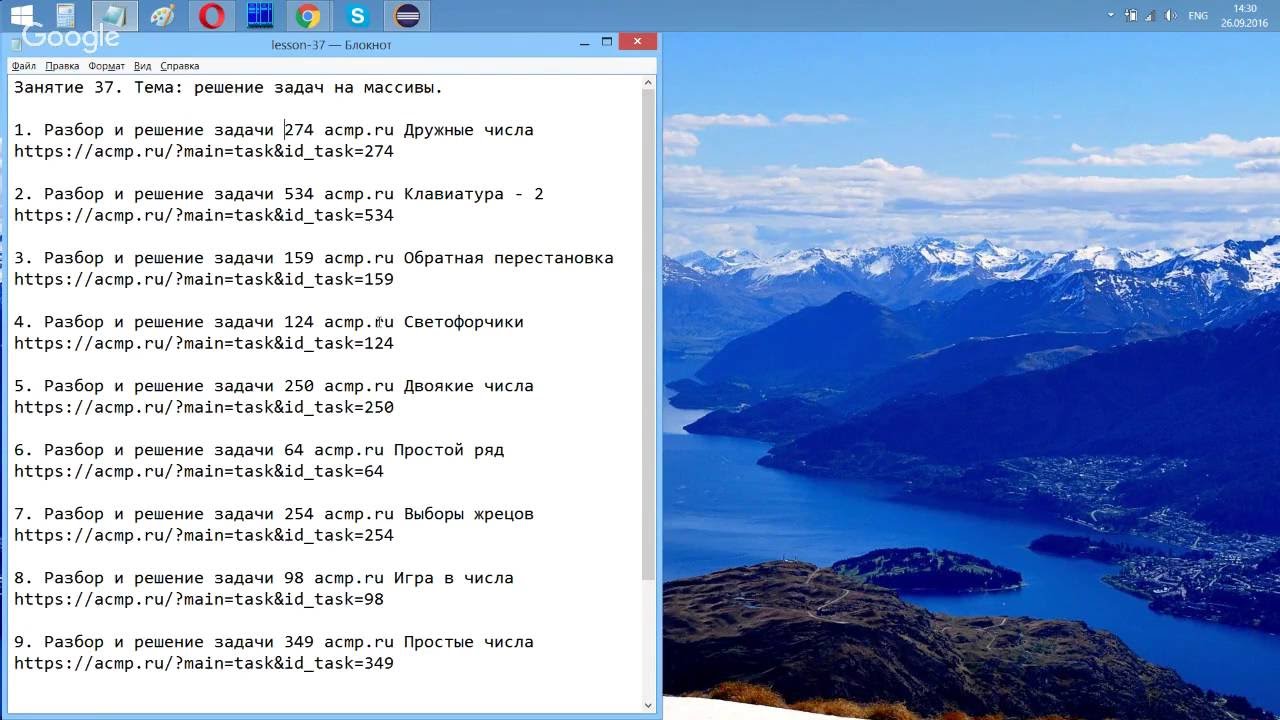
Task: Open the clock showing 14:30
Action: click(x=1245, y=15)
